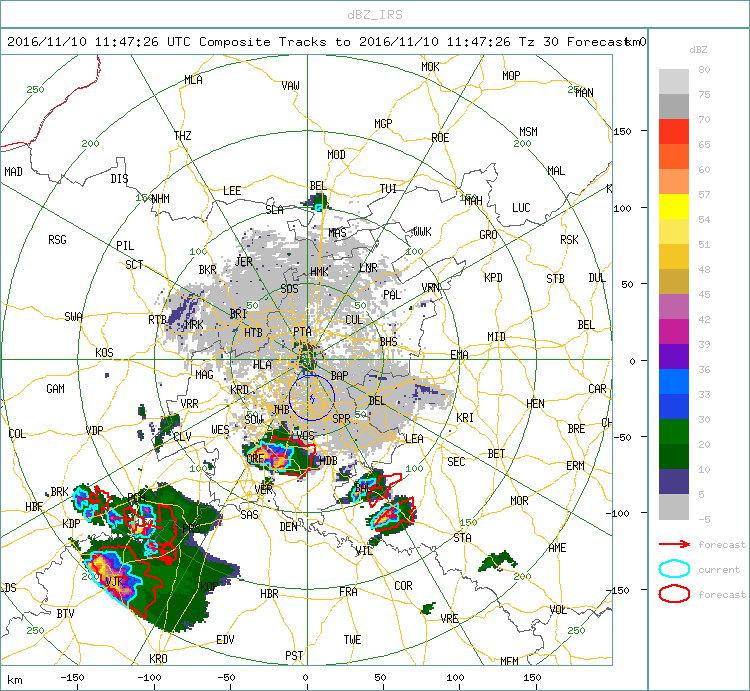Click the VOL station label
This screenshot has height=691, width=750.
559,610
